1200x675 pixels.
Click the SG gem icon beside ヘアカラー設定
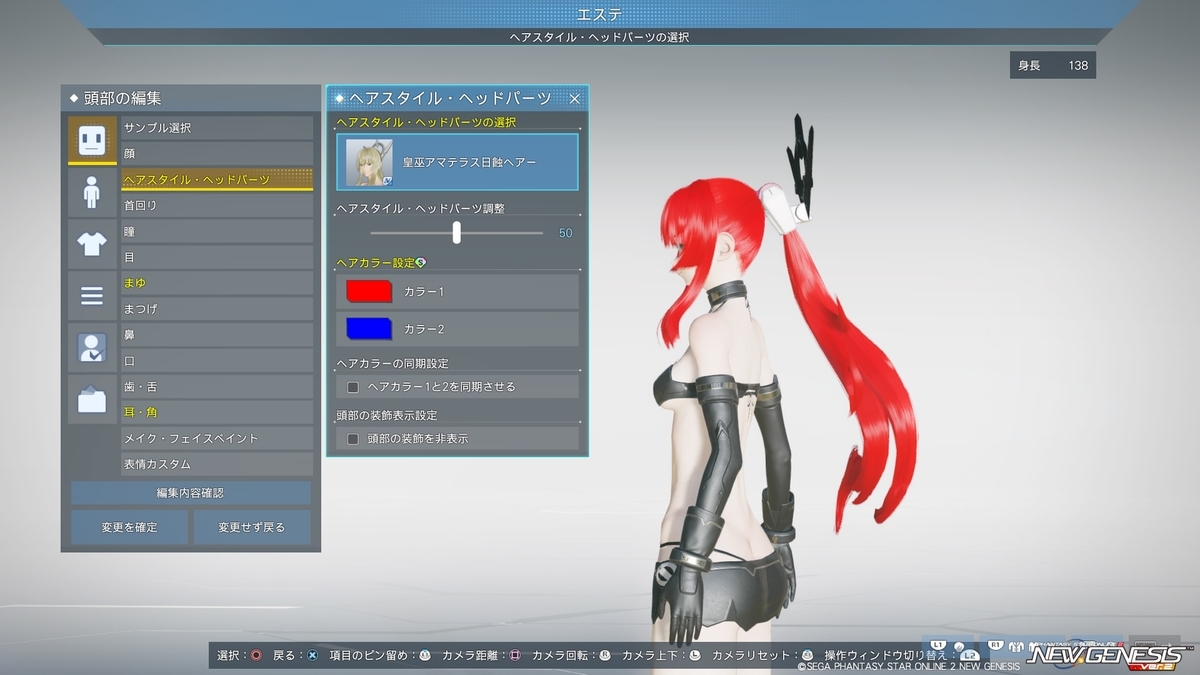coord(421,262)
